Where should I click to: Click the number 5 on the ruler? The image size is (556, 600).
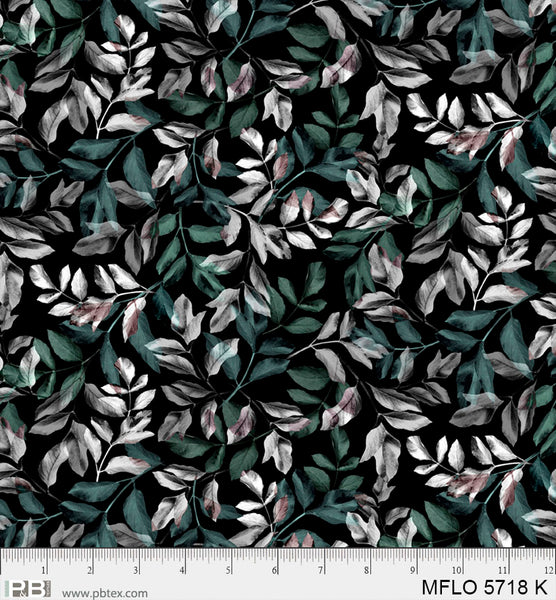click(228, 571)
